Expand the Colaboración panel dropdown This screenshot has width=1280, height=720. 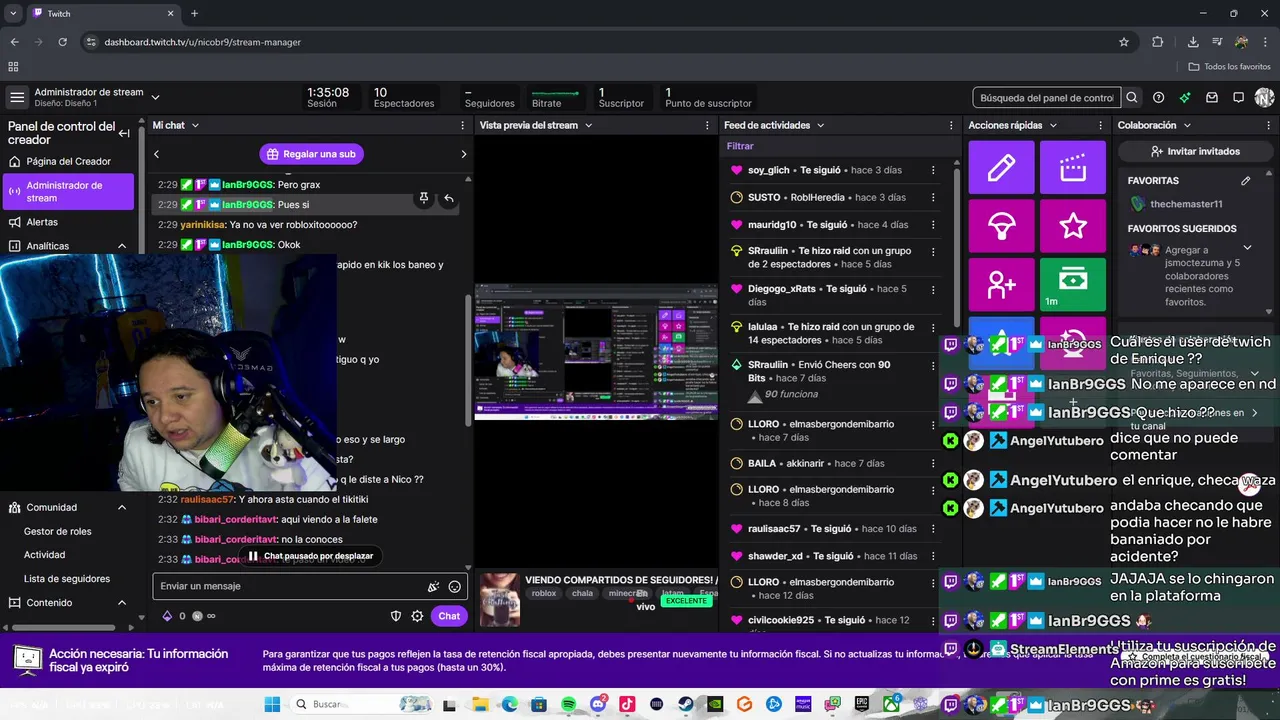[x=1187, y=125]
